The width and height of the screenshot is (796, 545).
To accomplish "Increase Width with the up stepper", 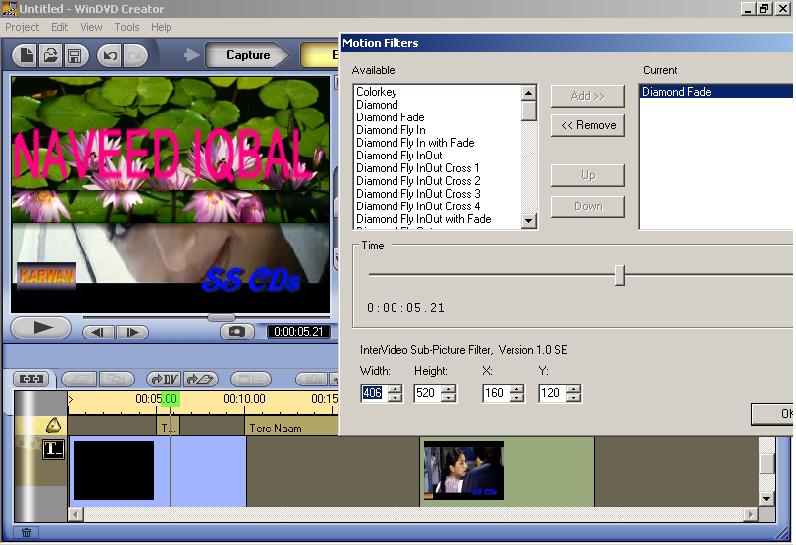I will coord(395,389).
